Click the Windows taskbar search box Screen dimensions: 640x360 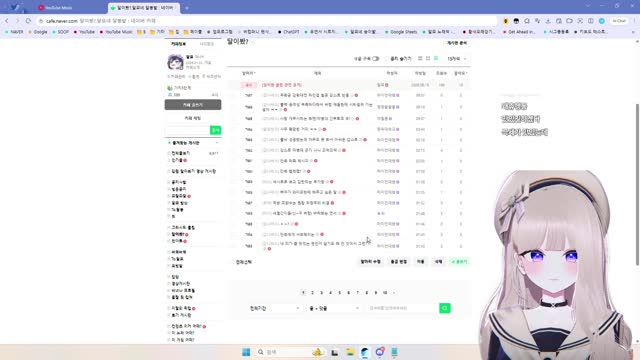coord(290,352)
